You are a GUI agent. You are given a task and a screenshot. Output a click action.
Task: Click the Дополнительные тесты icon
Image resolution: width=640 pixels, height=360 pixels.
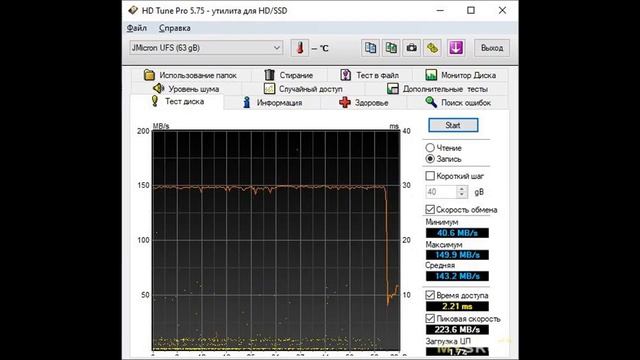tap(393, 89)
